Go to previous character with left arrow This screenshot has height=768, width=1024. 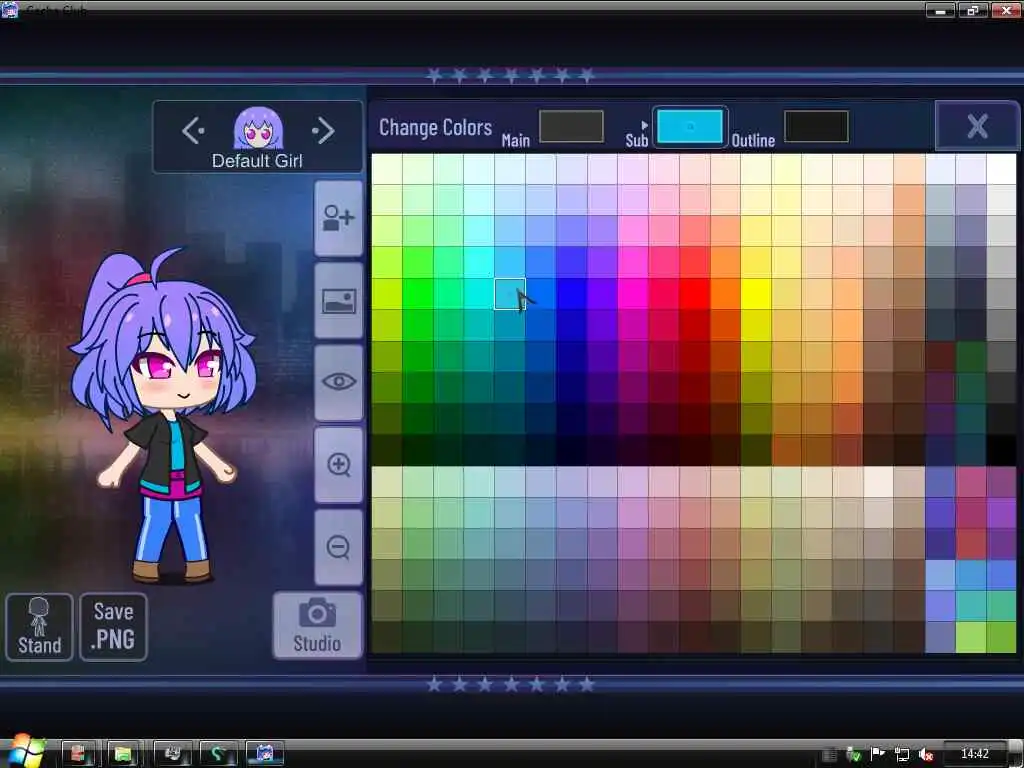(x=193, y=131)
